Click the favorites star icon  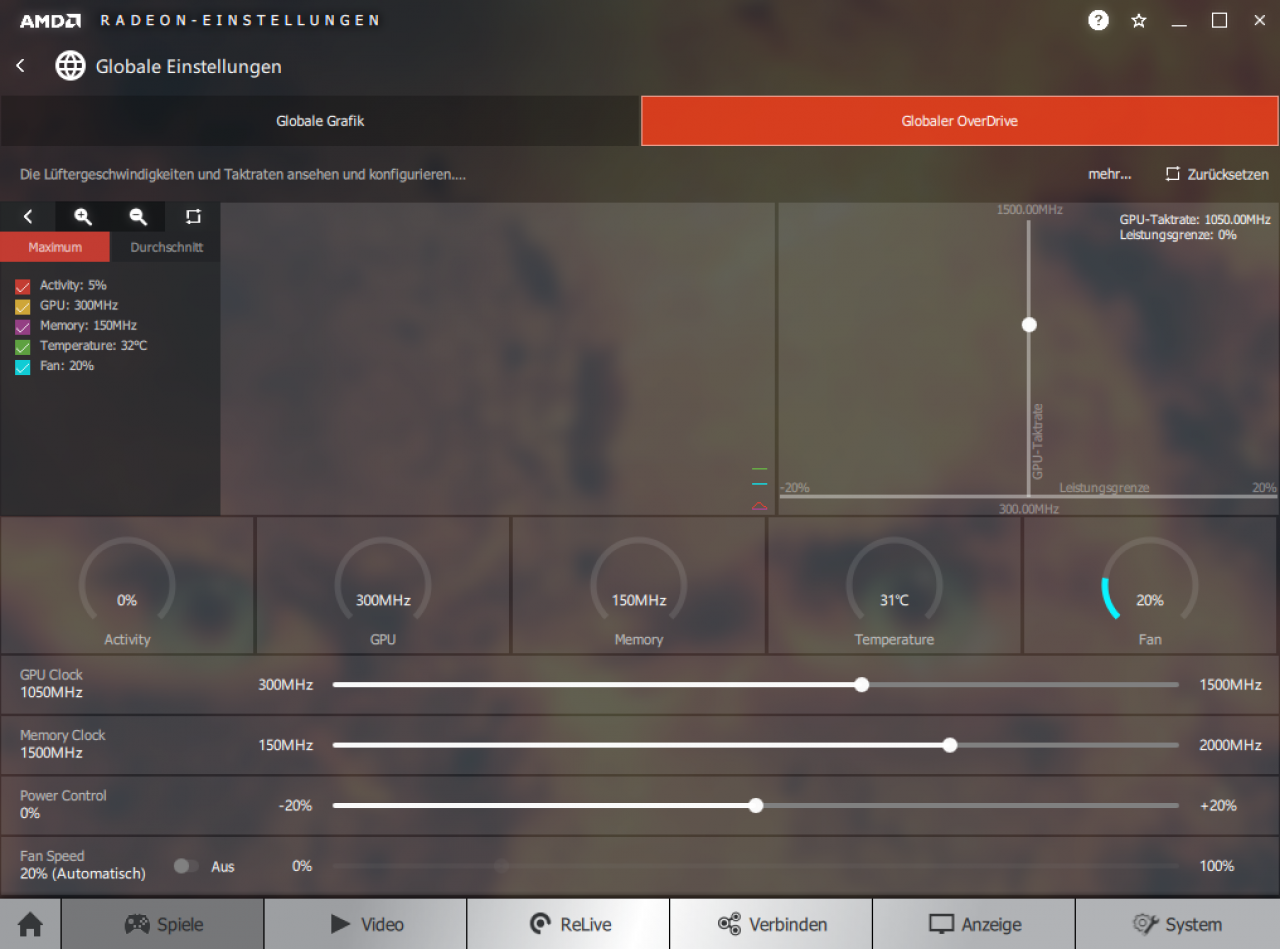pos(1138,20)
